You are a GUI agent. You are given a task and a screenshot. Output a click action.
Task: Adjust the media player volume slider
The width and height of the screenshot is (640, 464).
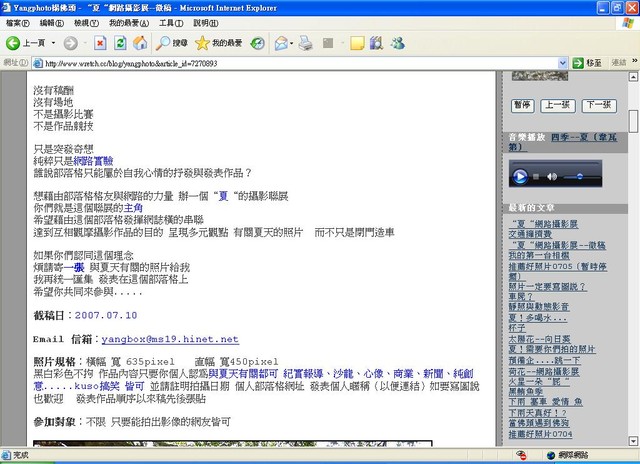pos(580,177)
